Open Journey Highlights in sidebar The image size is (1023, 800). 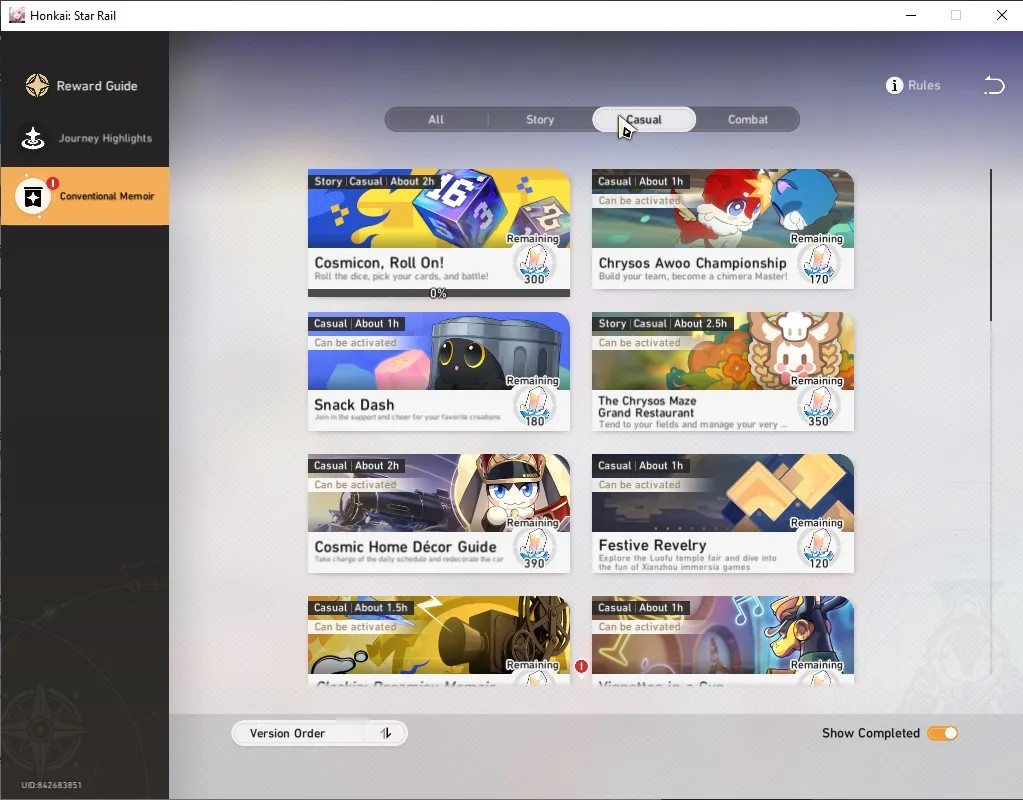[85, 138]
